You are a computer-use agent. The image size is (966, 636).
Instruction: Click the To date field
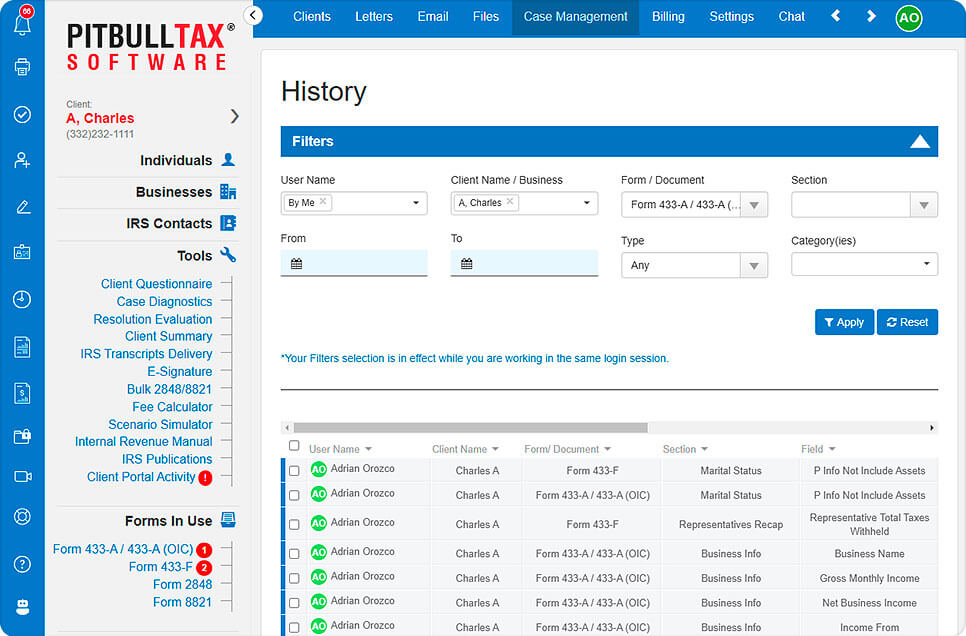pyautogui.click(x=524, y=263)
